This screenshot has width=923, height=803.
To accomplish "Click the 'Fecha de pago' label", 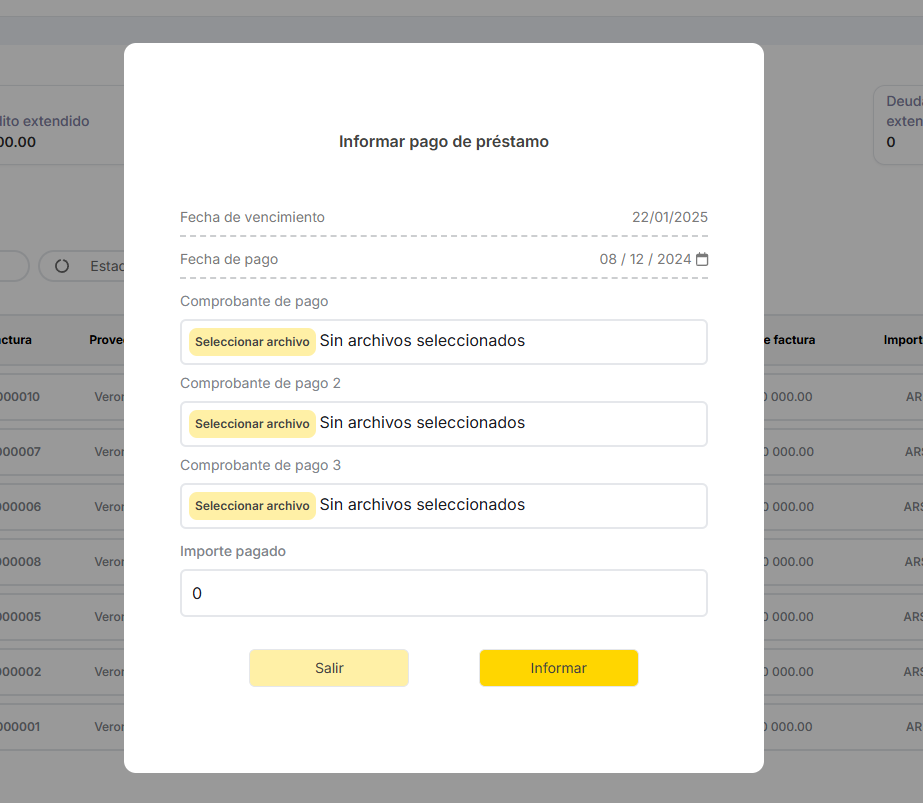I will click(229, 259).
